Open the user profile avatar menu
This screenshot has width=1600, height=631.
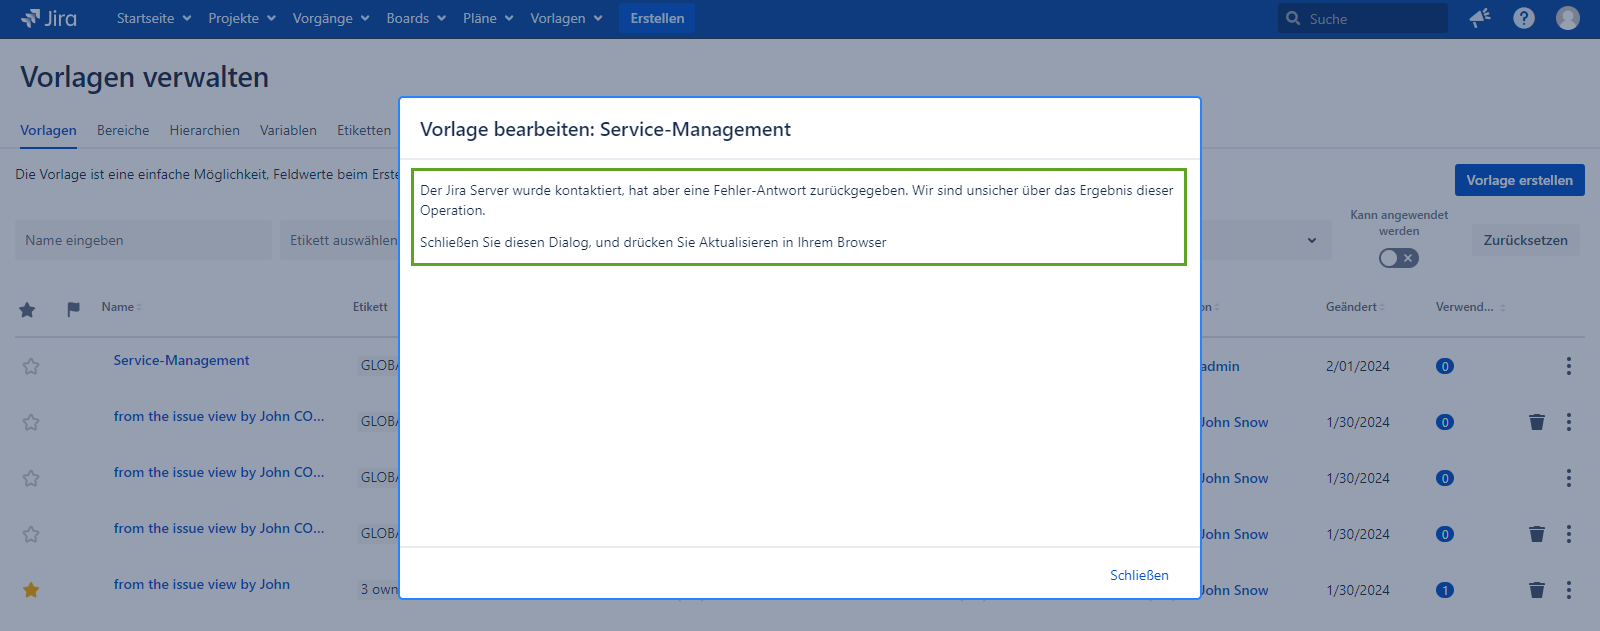[x=1568, y=18]
